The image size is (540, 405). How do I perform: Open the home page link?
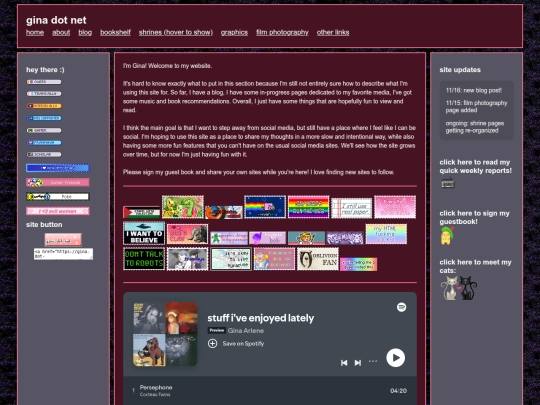pos(35,32)
